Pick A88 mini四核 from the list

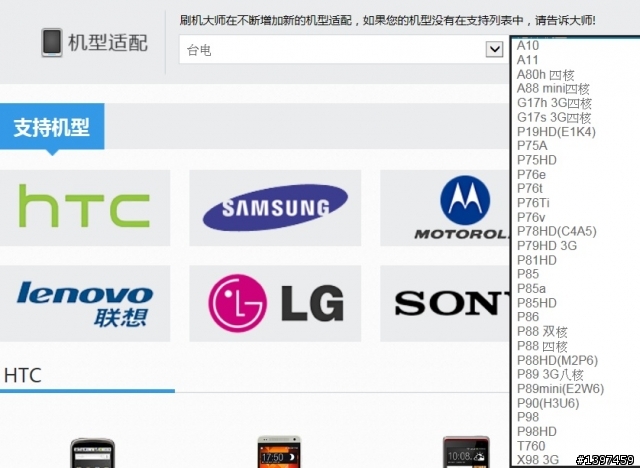coord(553,89)
